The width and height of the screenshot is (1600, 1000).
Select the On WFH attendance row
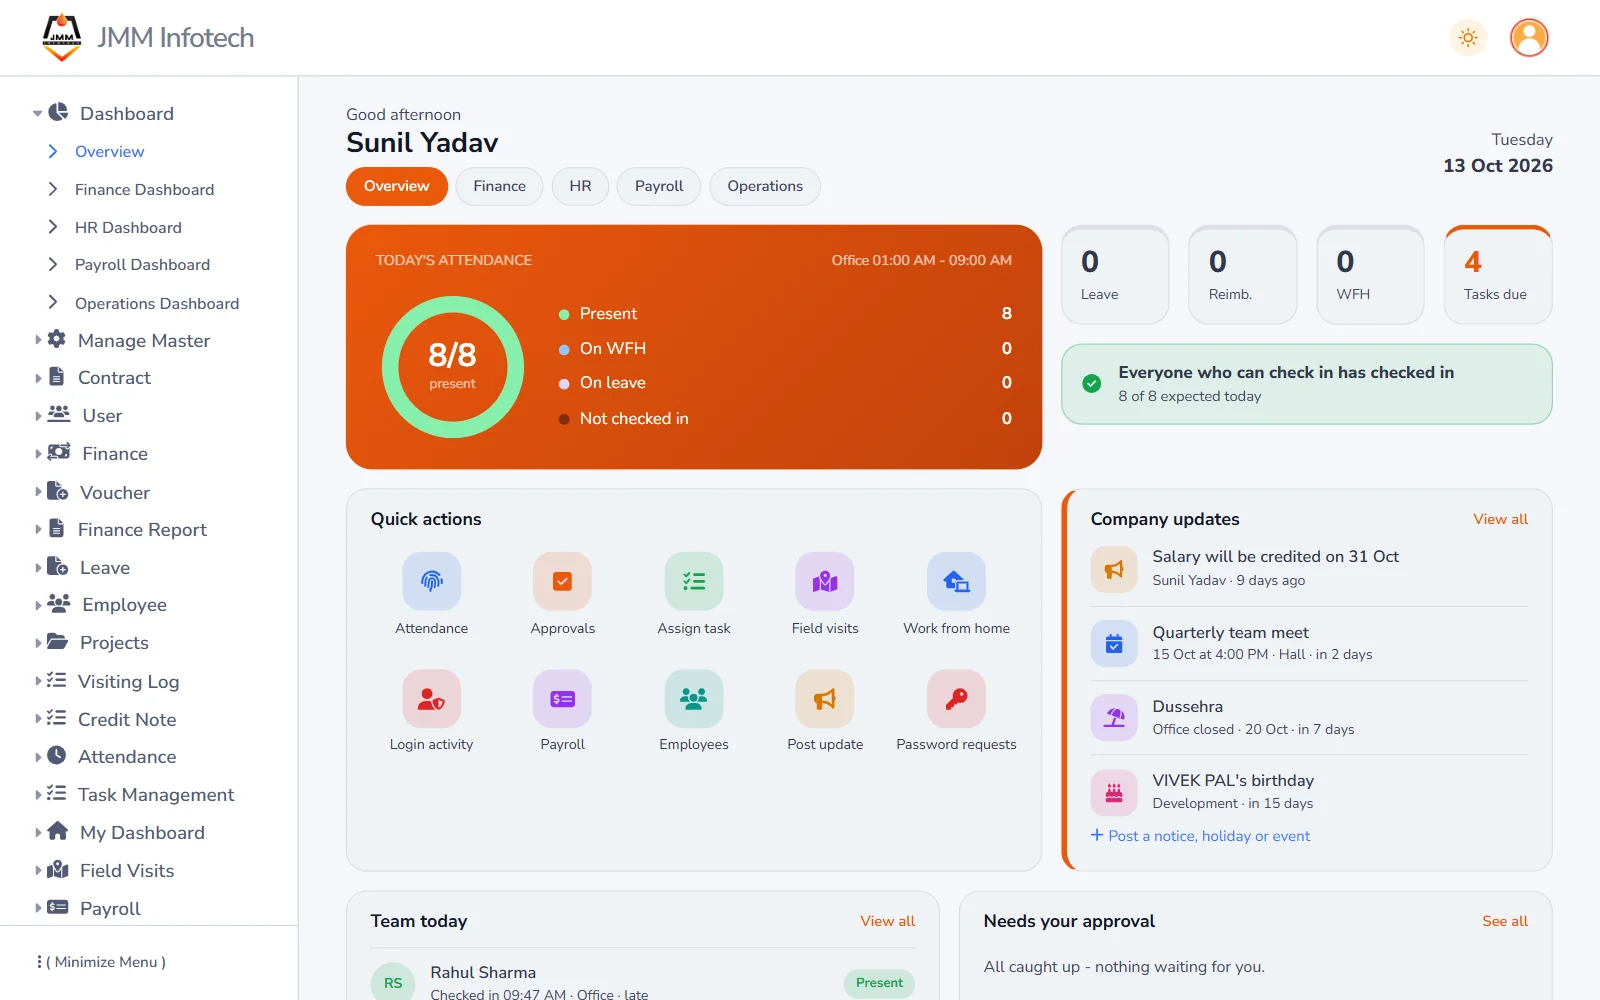tap(785, 348)
